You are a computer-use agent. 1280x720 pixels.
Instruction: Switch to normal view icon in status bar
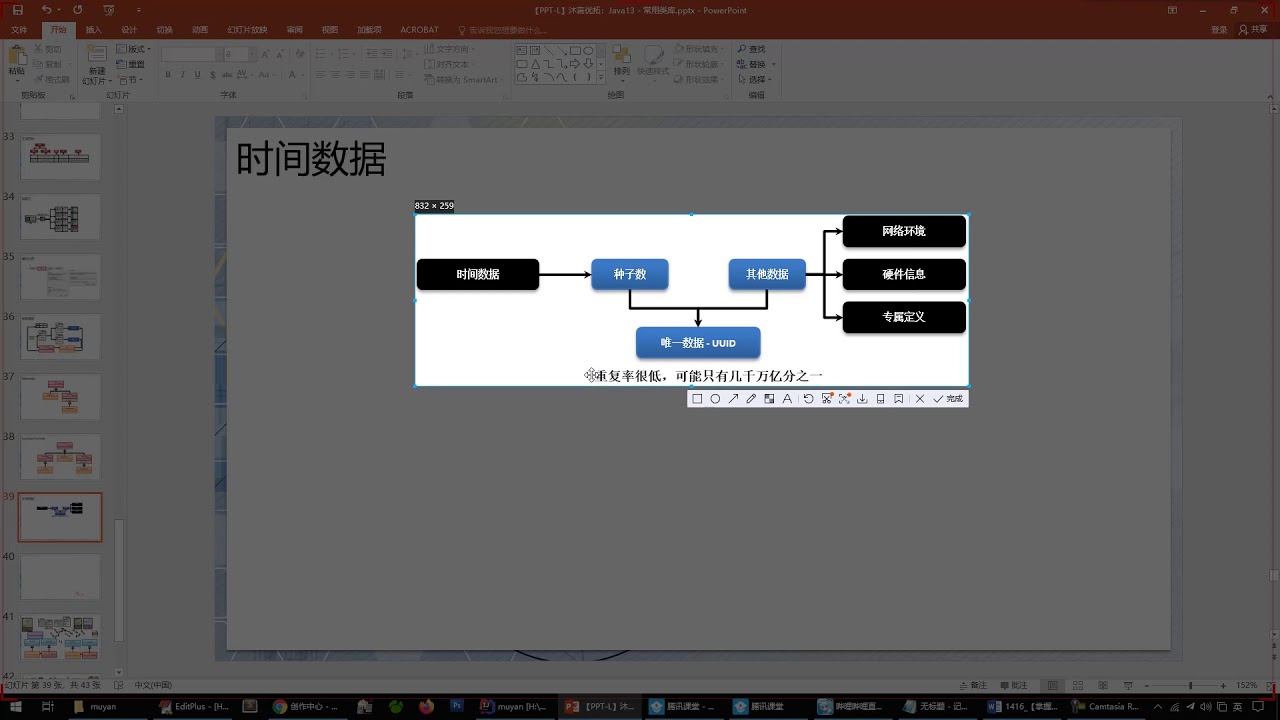(1052, 685)
